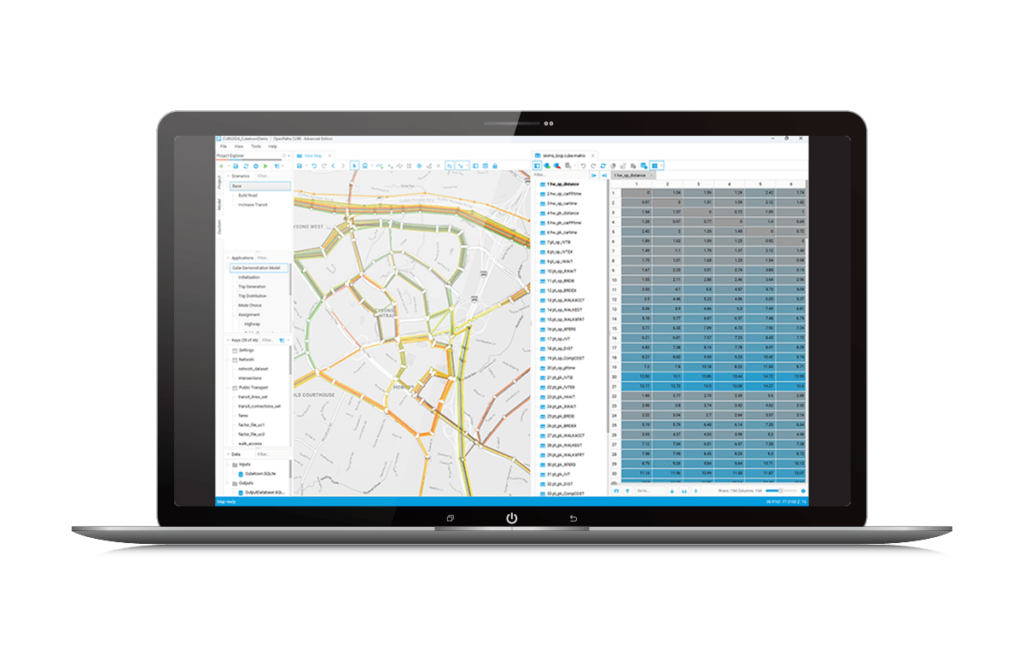The height and width of the screenshot is (666, 1024).
Task: Click the lock icon on map toolbar
Action: pos(496,164)
